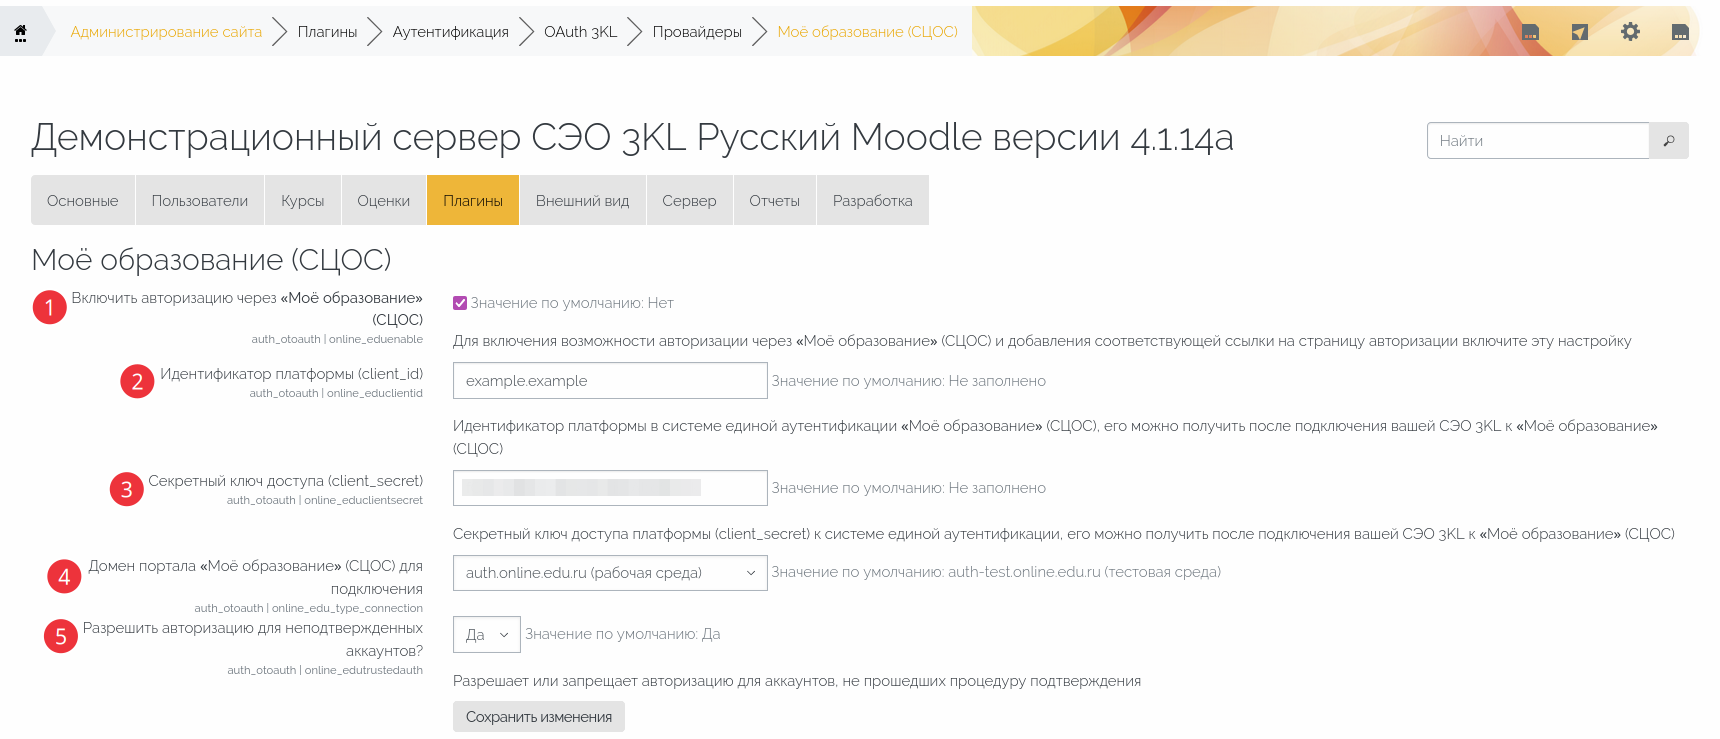Open OAuth 3KL breadcrumb link
This screenshot has height=739, width=1720.
[581, 32]
